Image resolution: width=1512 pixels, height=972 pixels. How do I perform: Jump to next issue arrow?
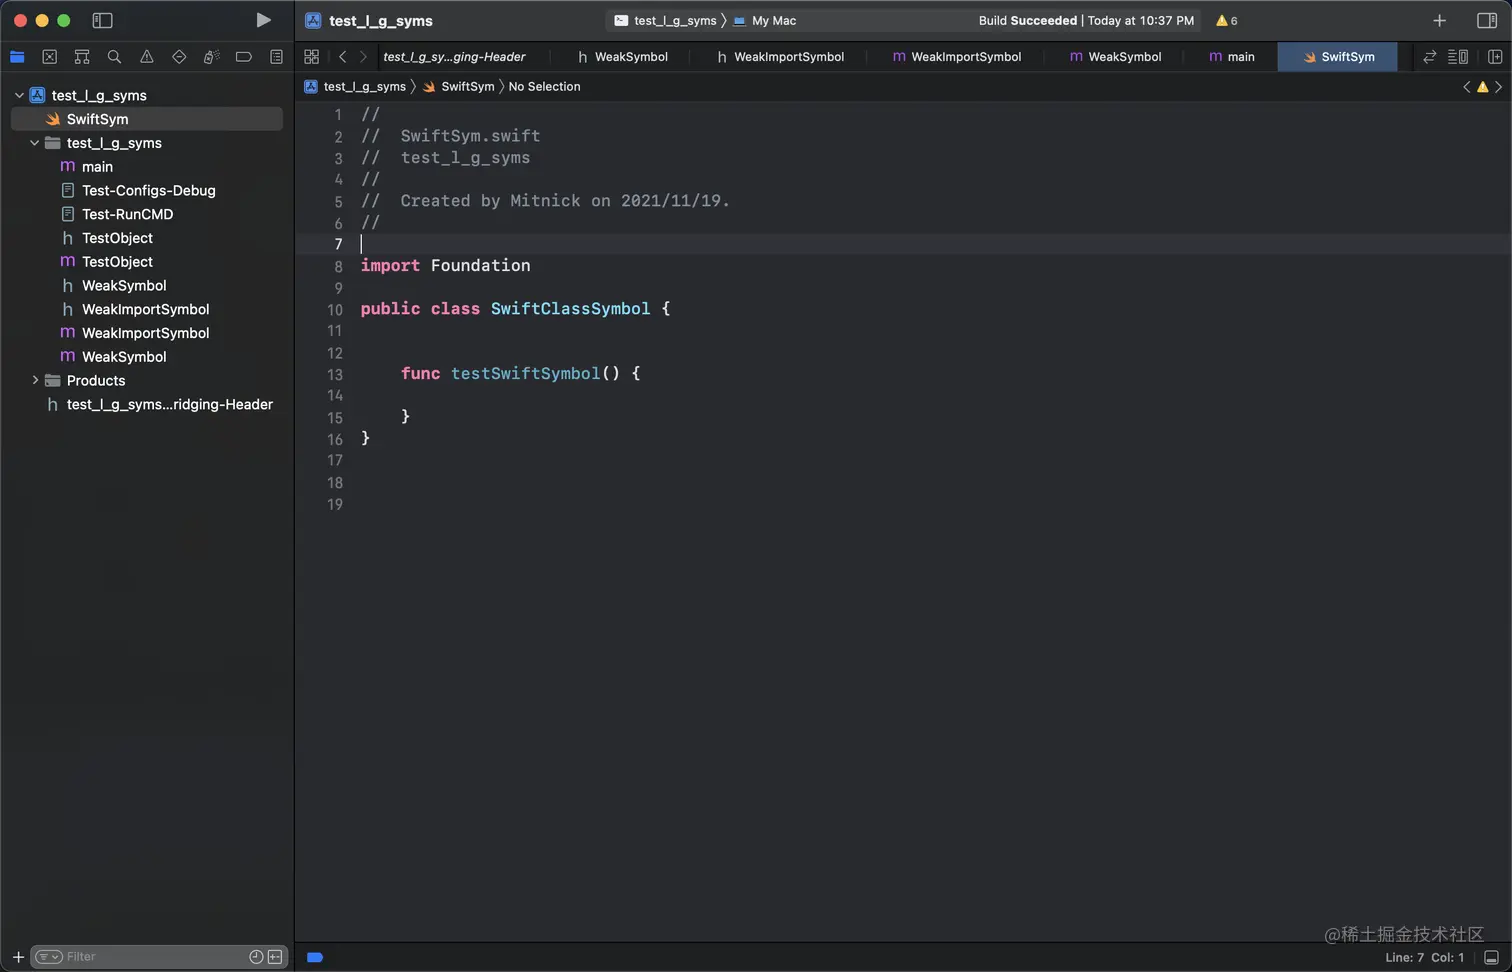tap(1498, 87)
